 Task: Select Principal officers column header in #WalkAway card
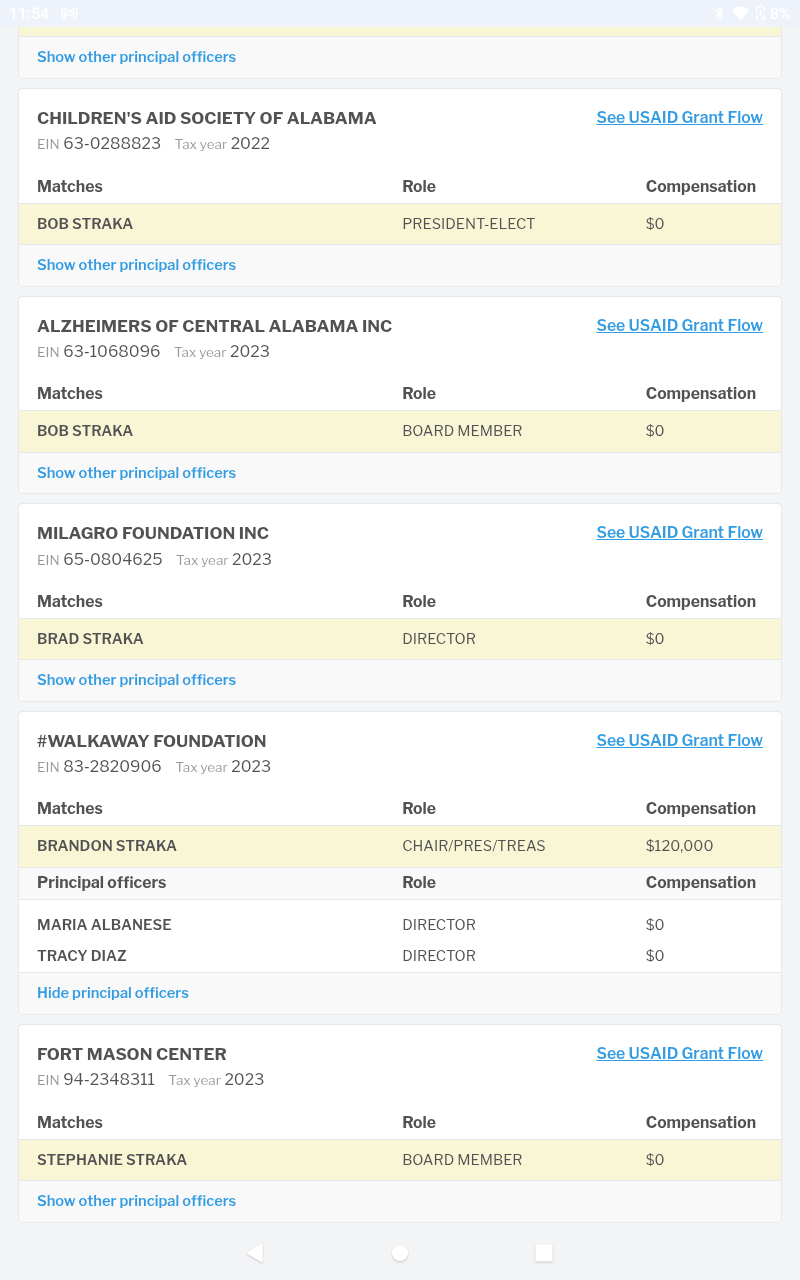click(101, 883)
